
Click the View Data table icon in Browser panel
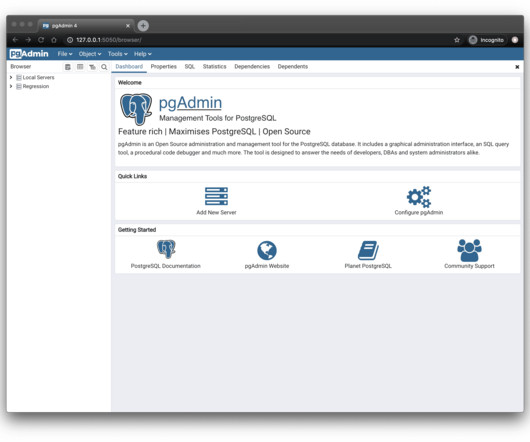(80, 67)
